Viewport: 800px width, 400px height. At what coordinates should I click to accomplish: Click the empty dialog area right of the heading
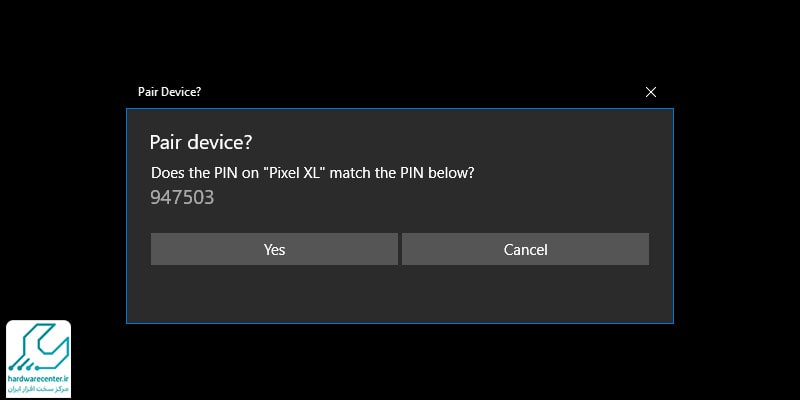pyautogui.click(x=459, y=142)
